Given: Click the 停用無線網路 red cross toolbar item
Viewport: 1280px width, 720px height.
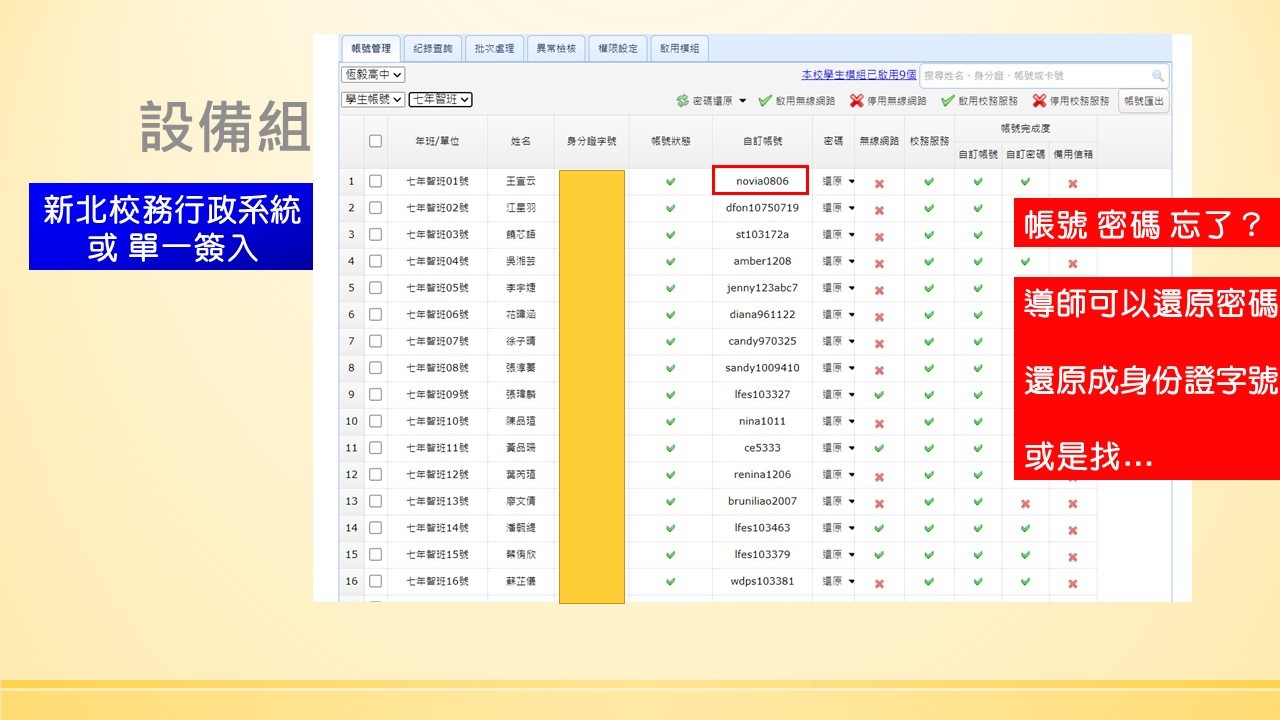Looking at the screenshot, I should click(x=888, y=101).
